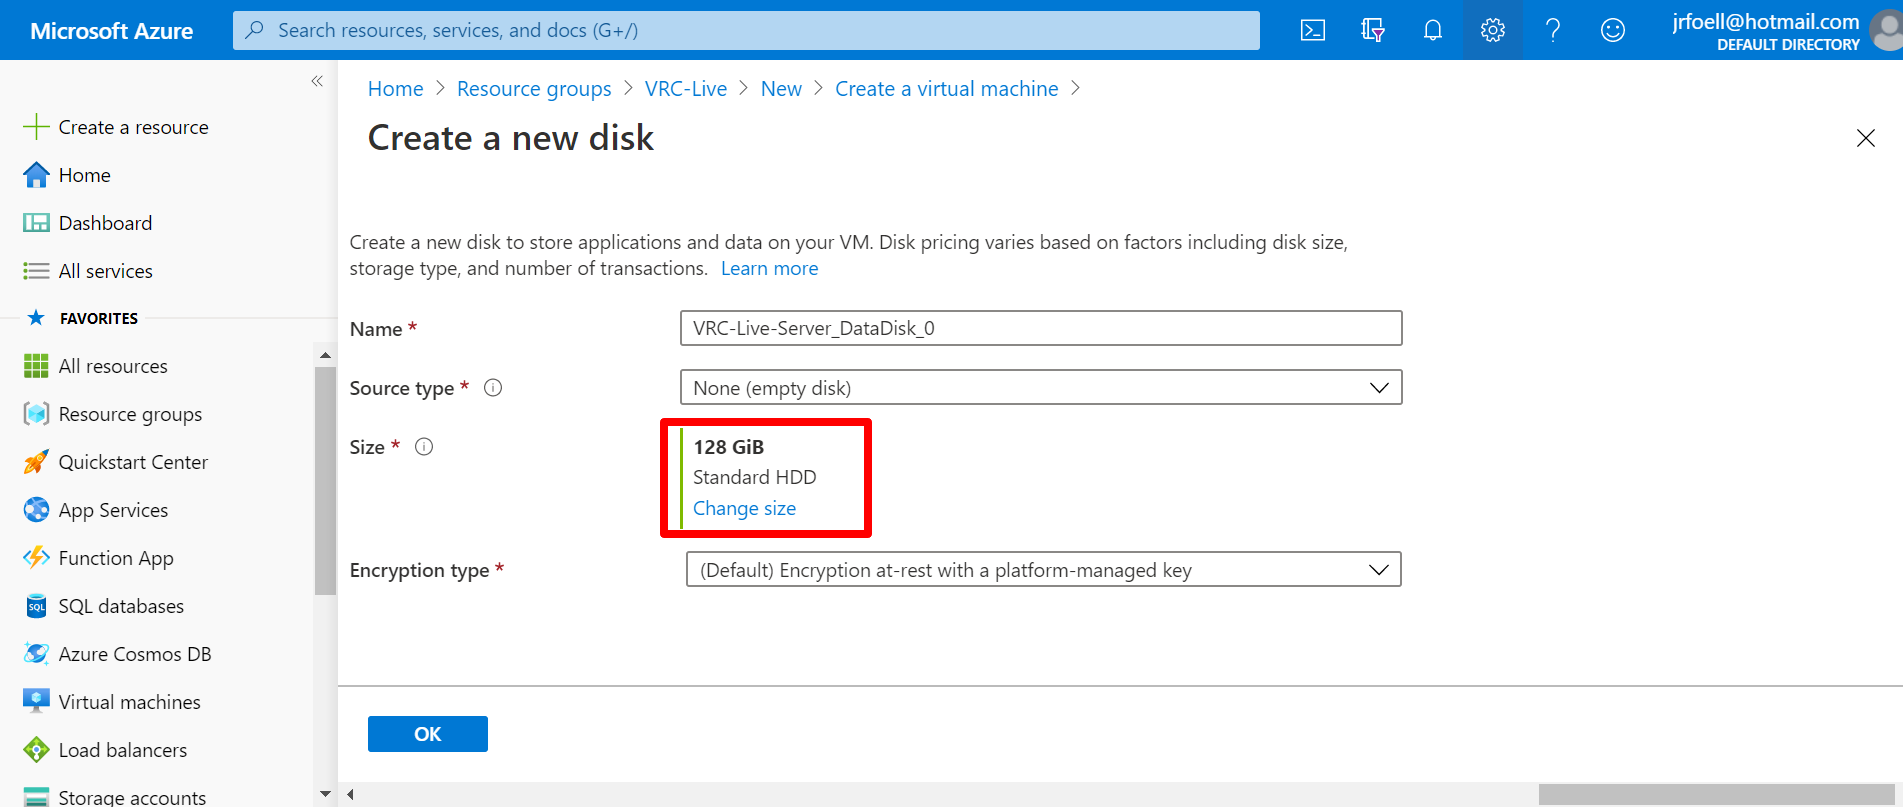Click the Azure Cosmos DB planet icon
This screenshot has height=807, width=1903.
pos(36,654)
